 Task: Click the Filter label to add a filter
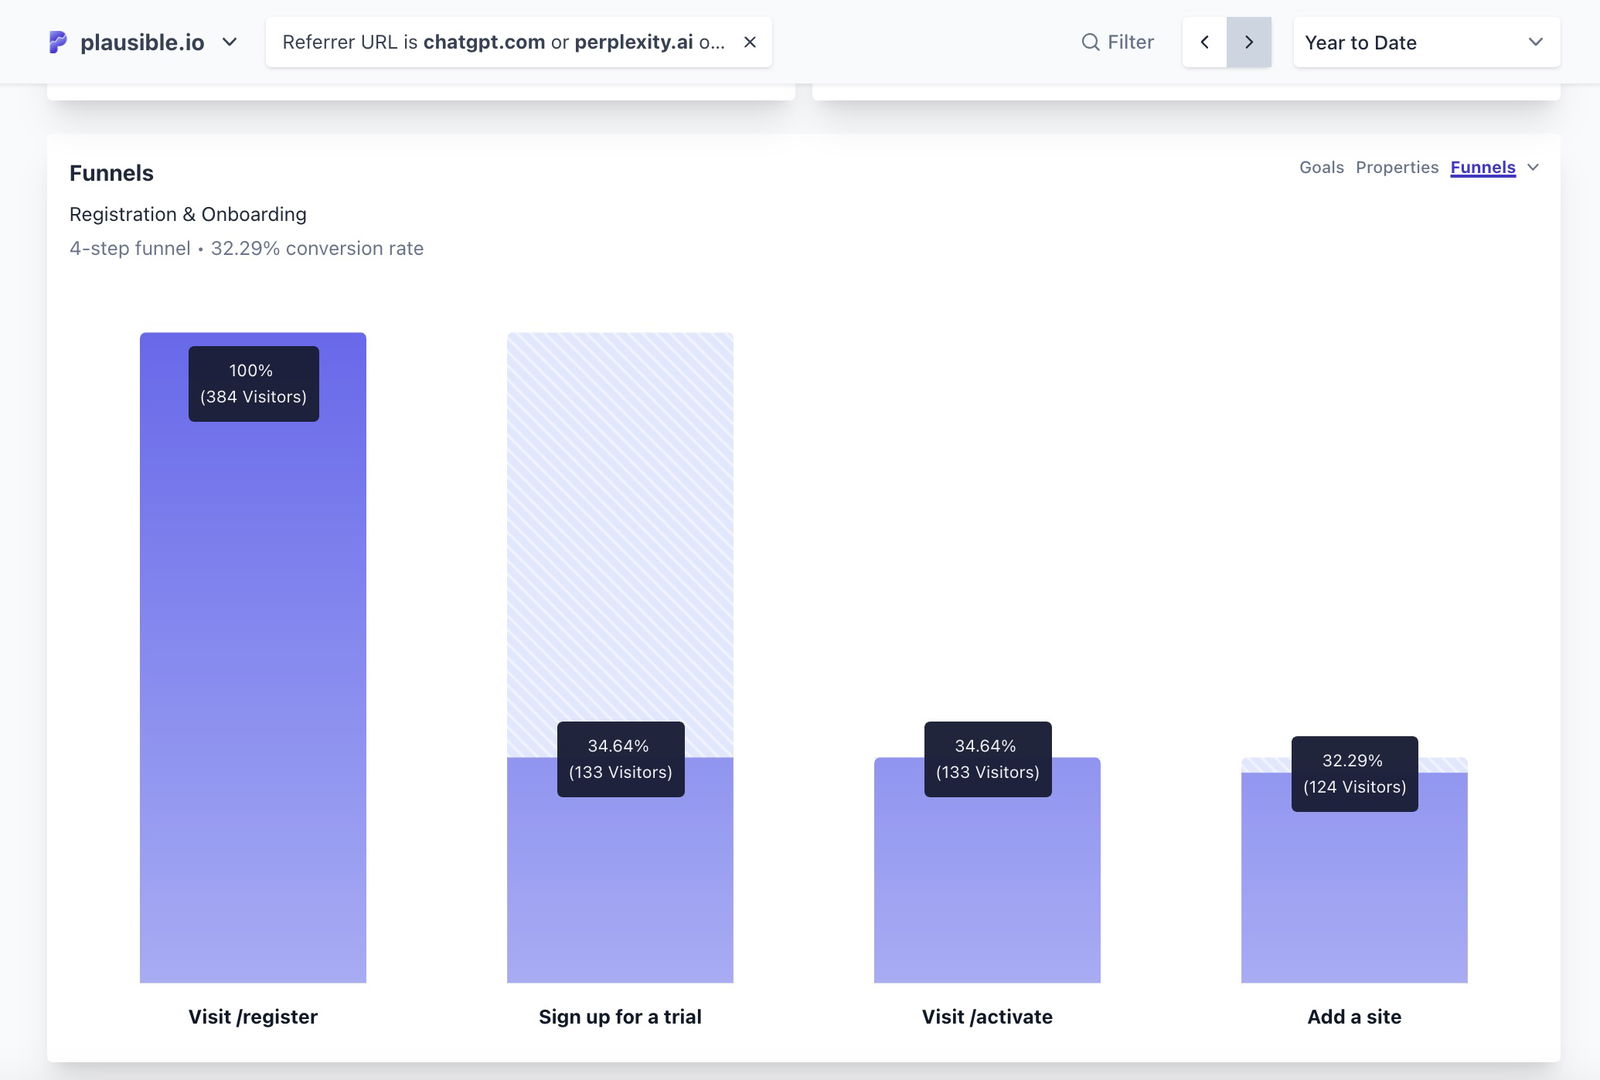click(1130, 42)
